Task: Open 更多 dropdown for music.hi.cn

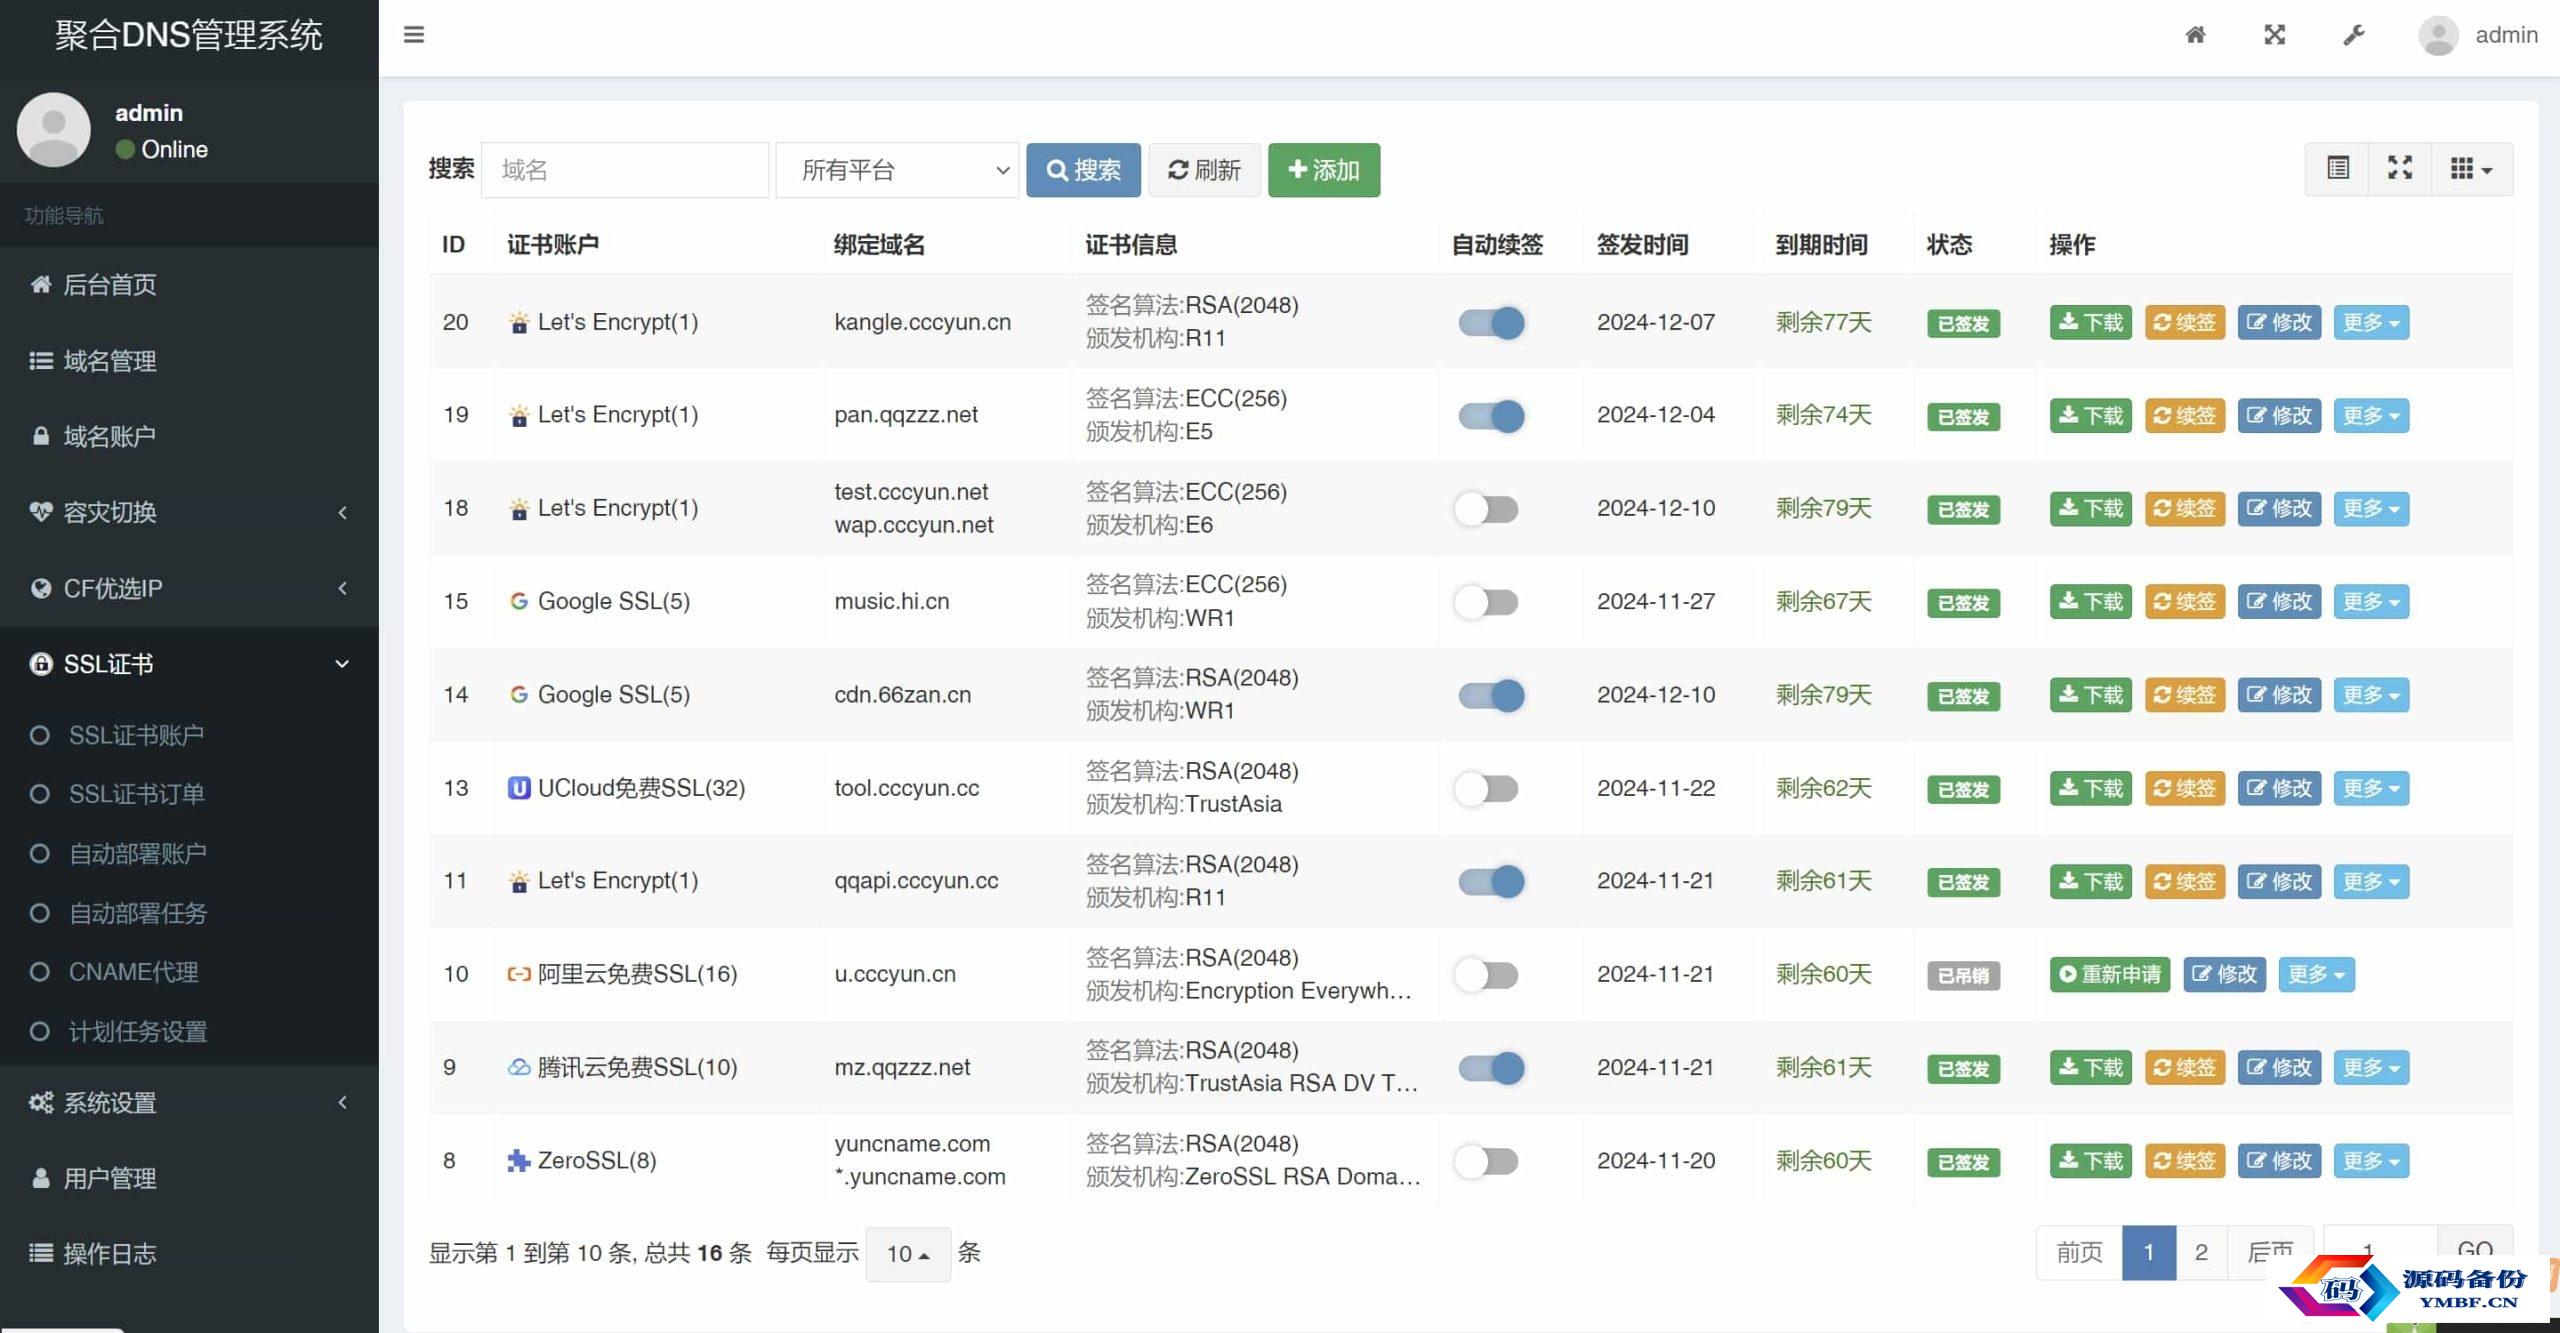Action: point(2370,601)
